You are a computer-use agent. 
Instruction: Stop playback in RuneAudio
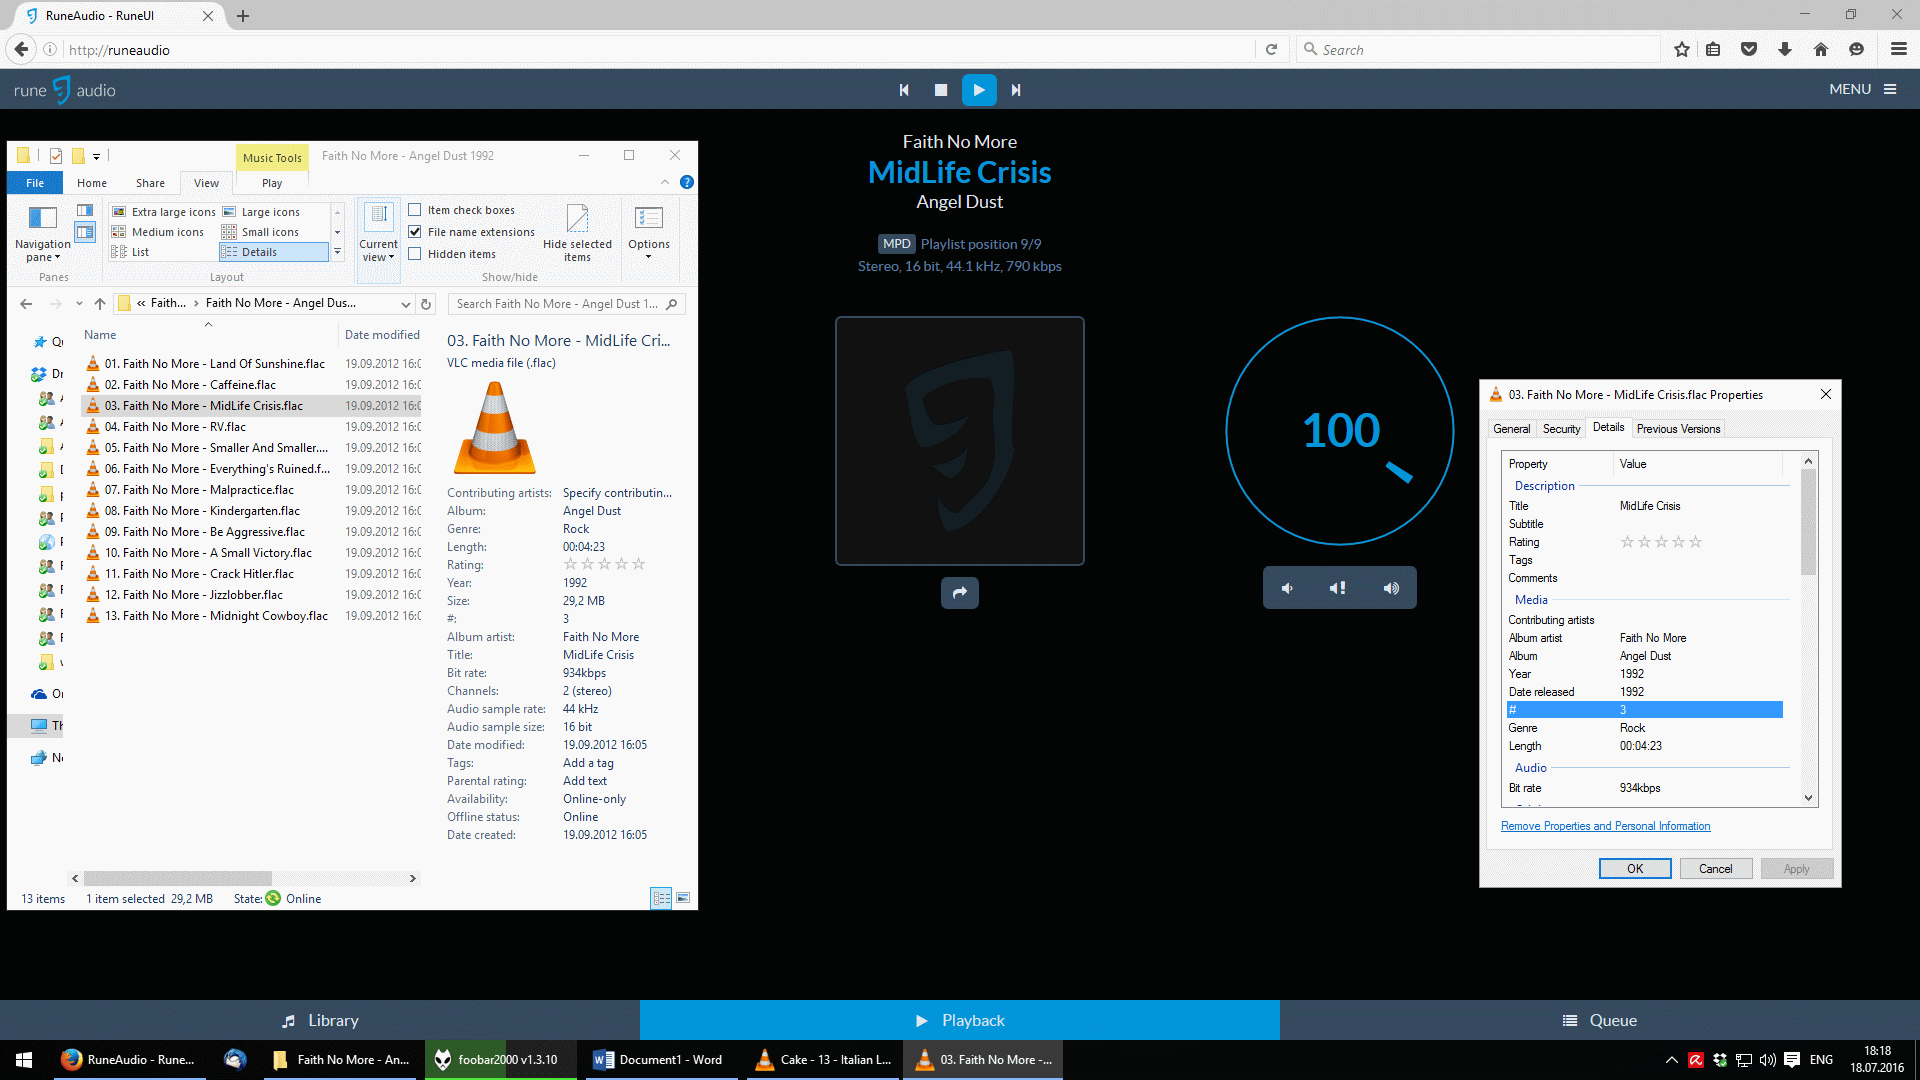(941, 90)
